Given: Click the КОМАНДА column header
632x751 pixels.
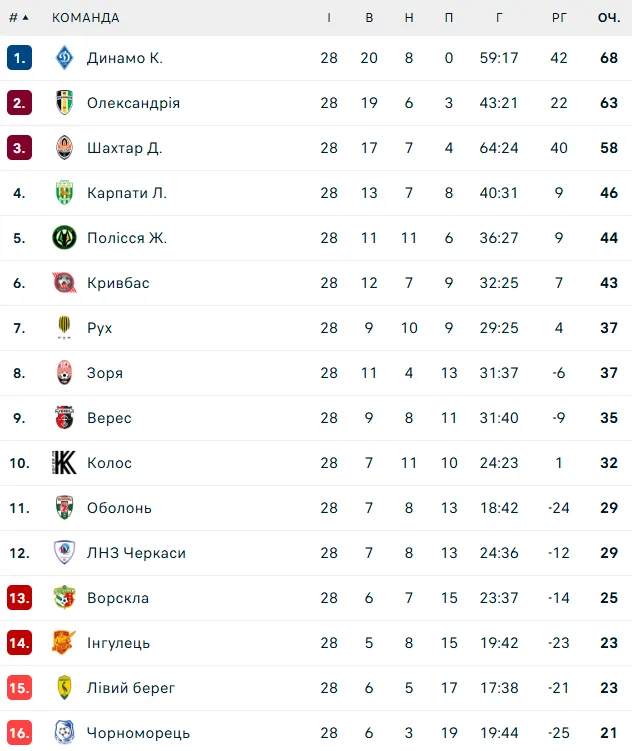Looking at the screenshot, I should click(x=86, y=18).
